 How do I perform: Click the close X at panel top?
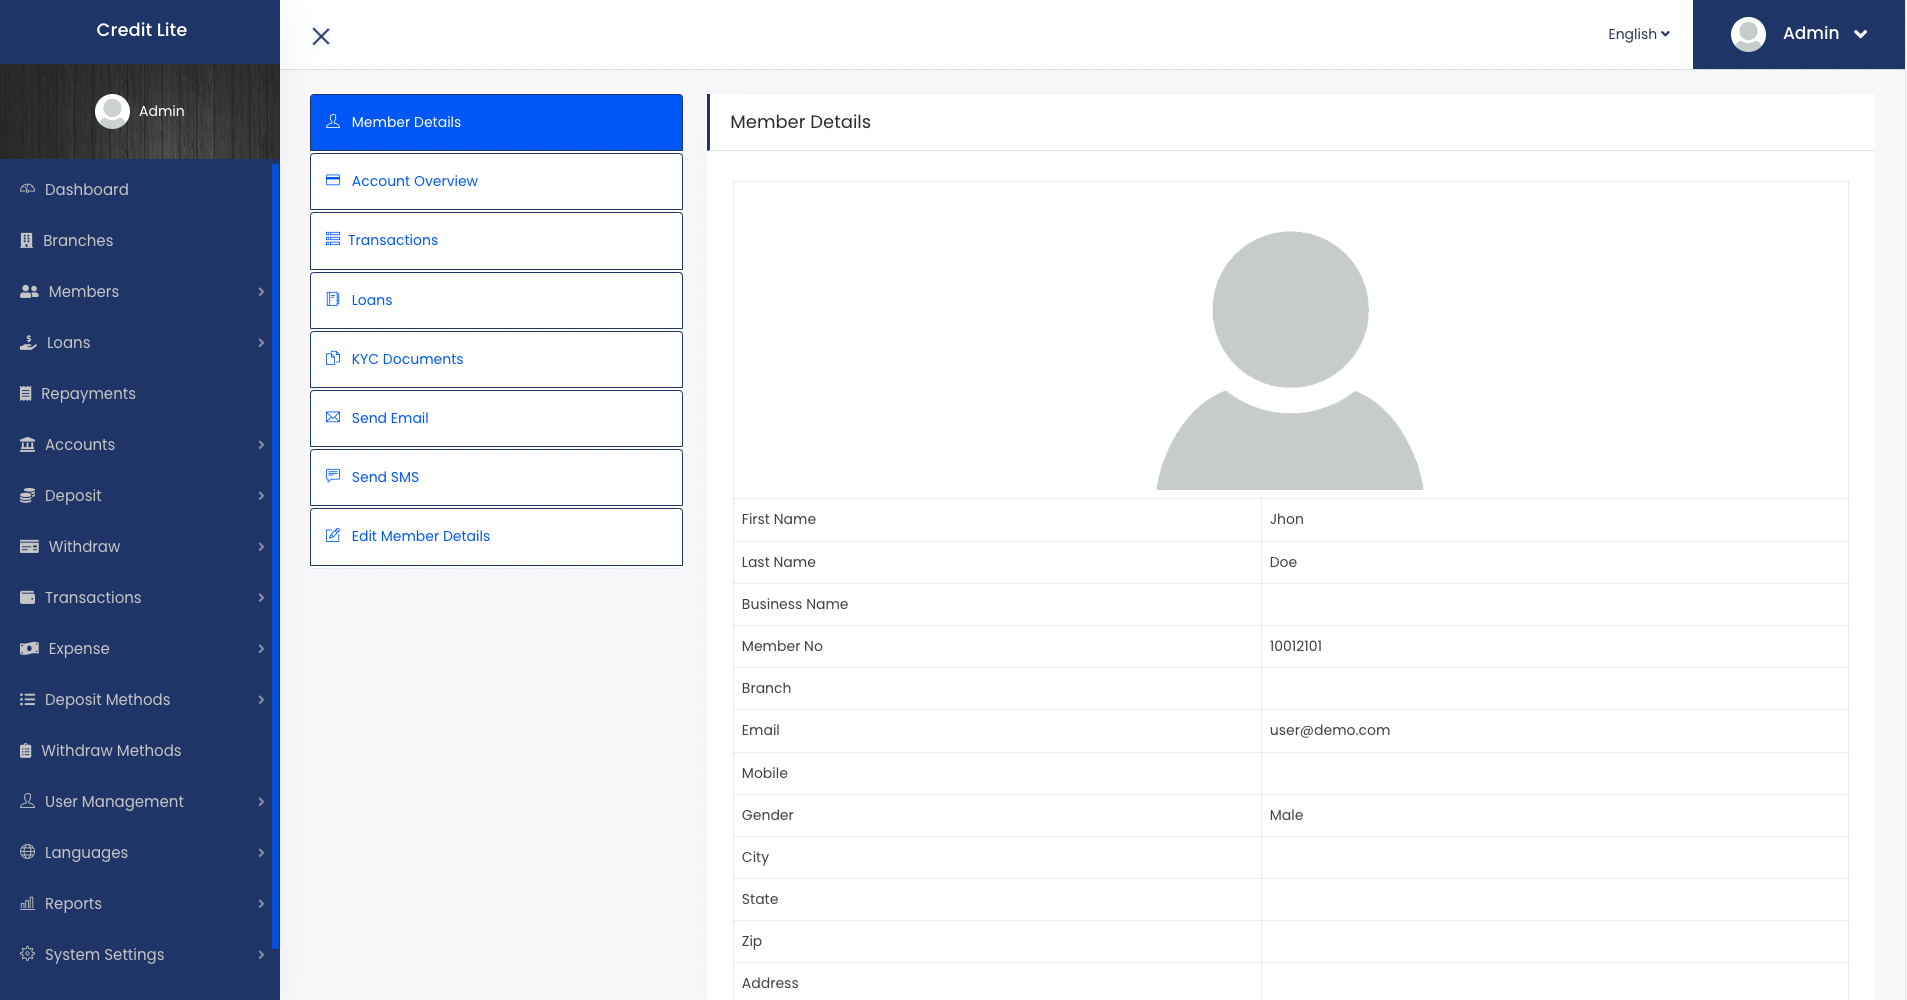pos(320,36)
